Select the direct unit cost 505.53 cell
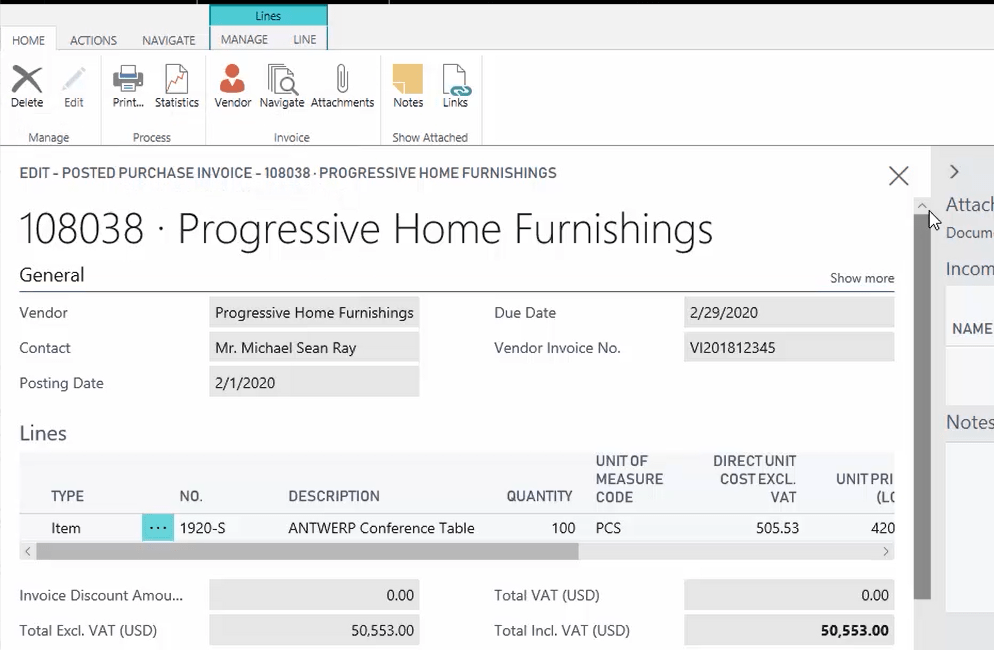 tap(777, 528)
